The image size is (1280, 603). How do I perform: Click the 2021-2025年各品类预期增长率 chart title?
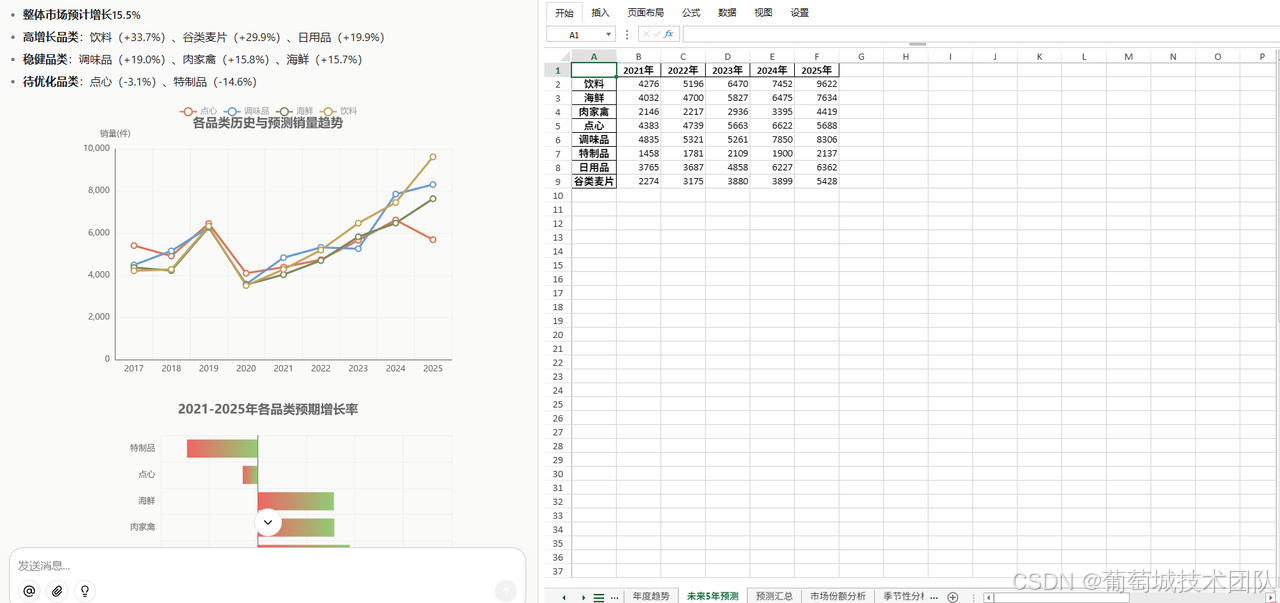[268, 409]
